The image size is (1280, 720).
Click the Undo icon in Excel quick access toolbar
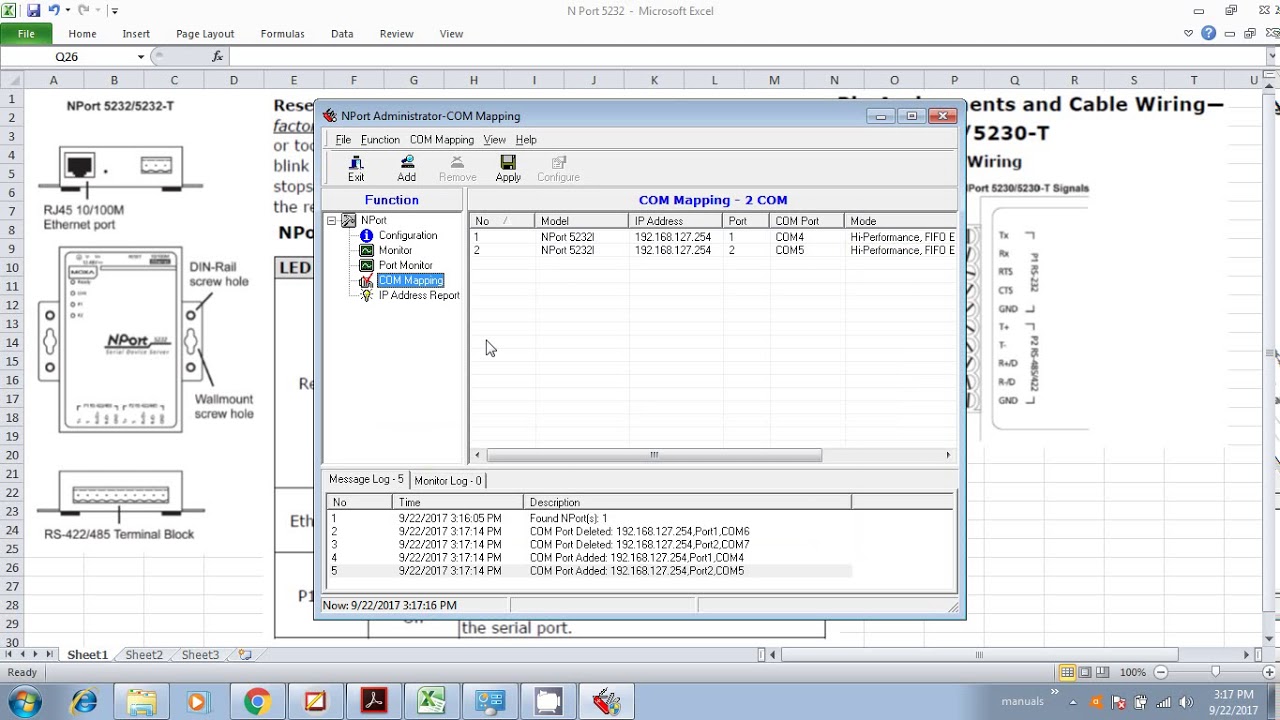[x=54, y=10]
